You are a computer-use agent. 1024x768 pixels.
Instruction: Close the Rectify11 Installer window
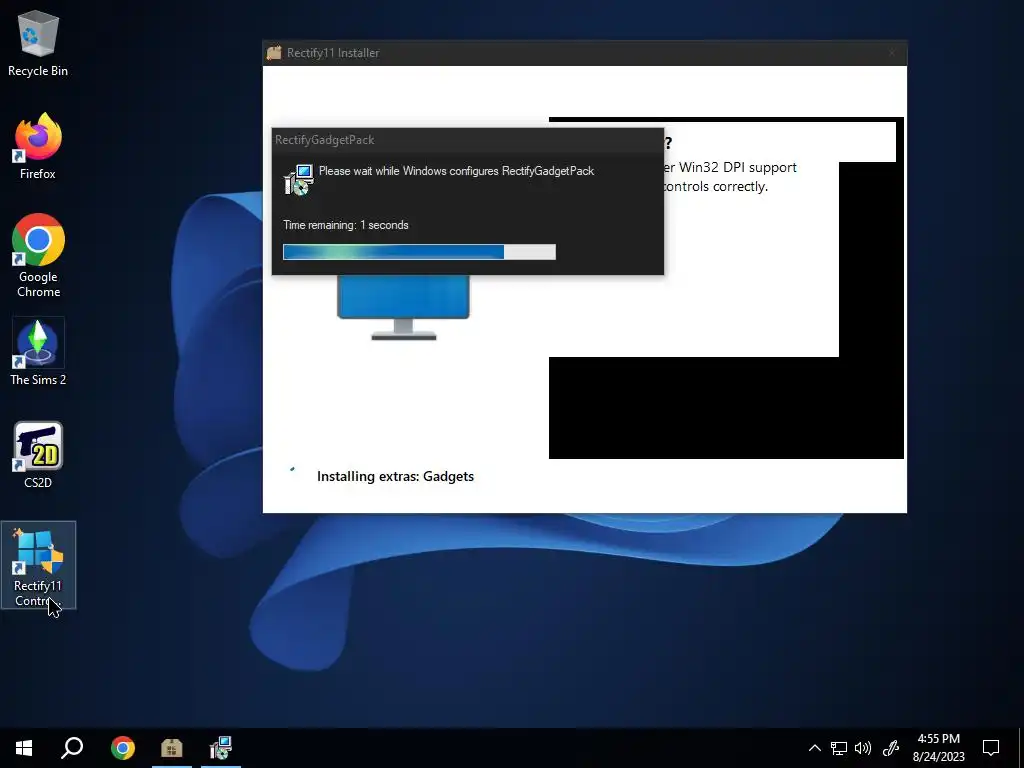pos(891,53)
